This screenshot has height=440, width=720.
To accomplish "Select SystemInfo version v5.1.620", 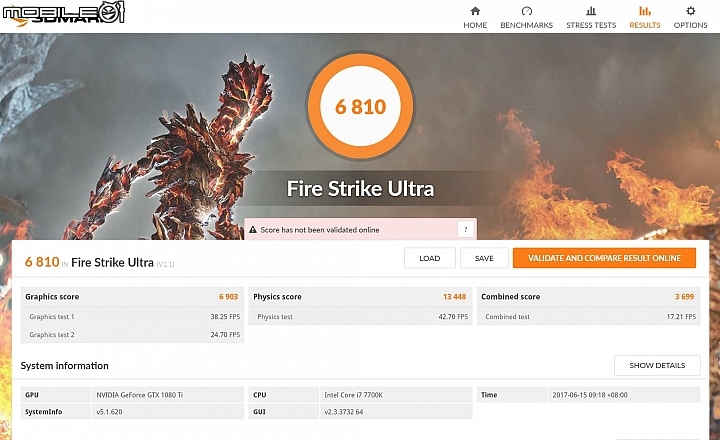I will [x=109, y=412].
